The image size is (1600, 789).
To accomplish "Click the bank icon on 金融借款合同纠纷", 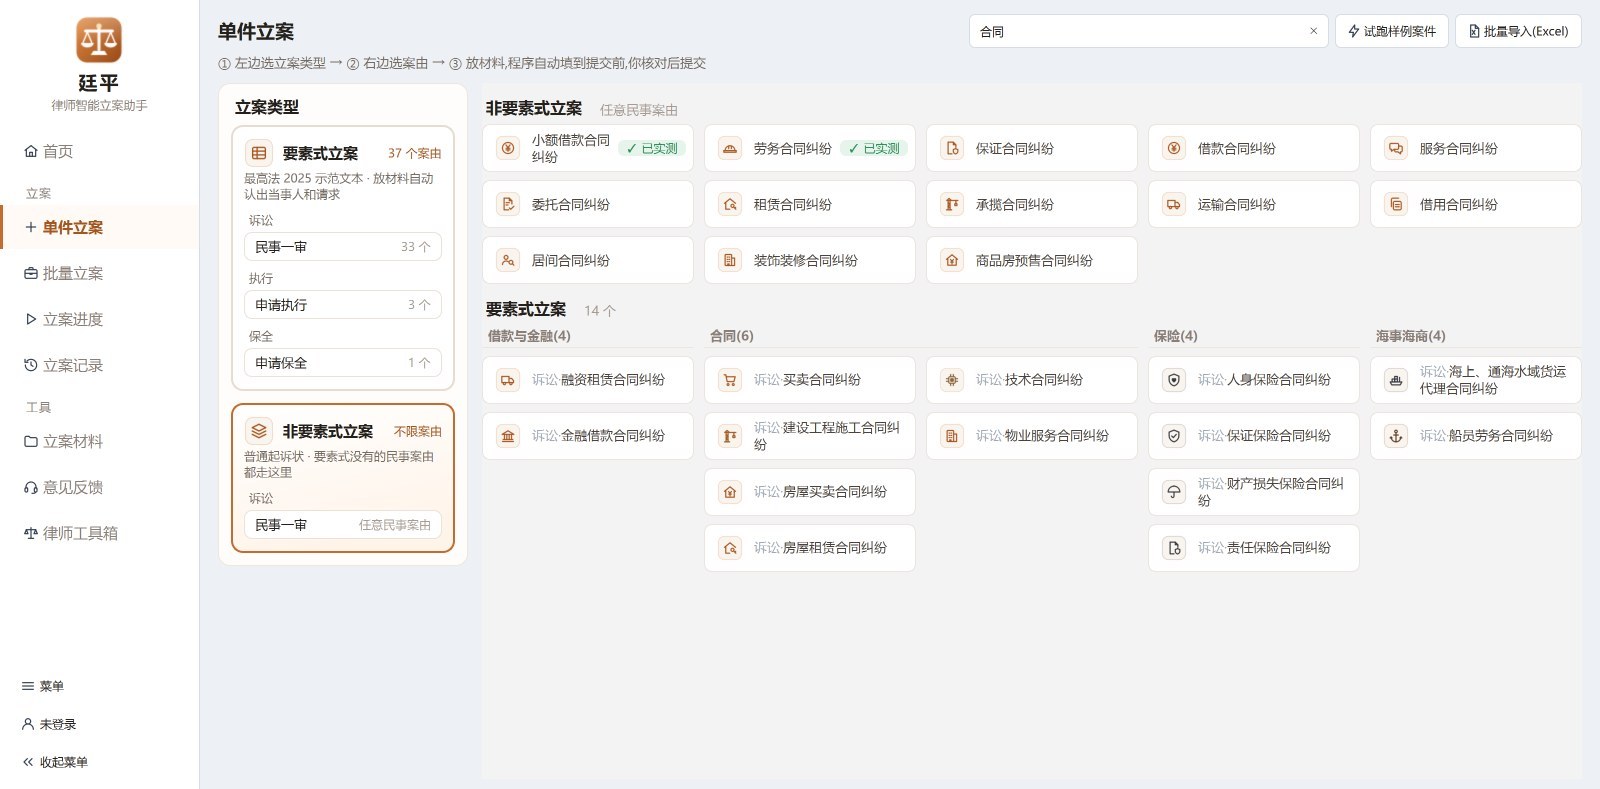I will [508, 436].
